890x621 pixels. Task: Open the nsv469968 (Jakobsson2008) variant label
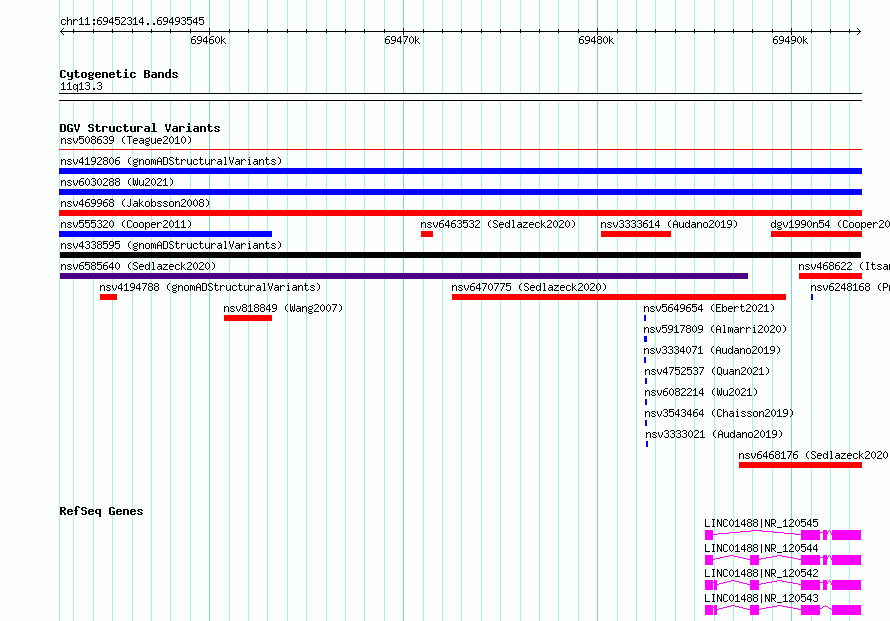point(135,203)
